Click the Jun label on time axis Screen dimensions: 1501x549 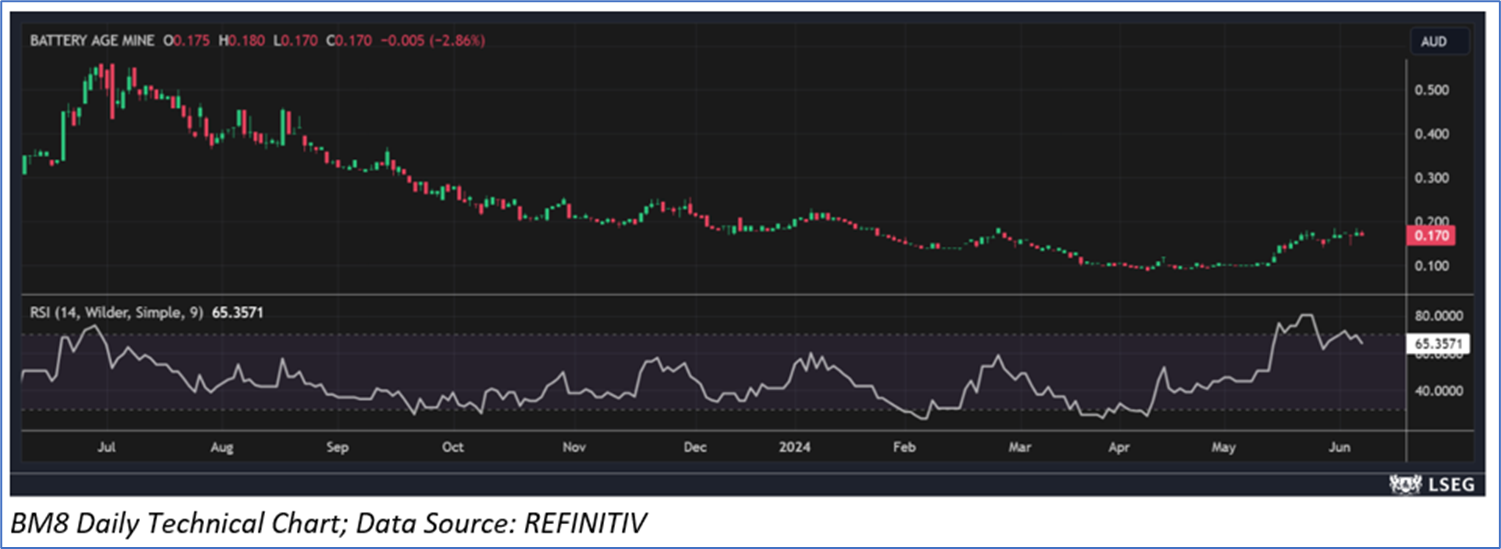[1342, 447]
